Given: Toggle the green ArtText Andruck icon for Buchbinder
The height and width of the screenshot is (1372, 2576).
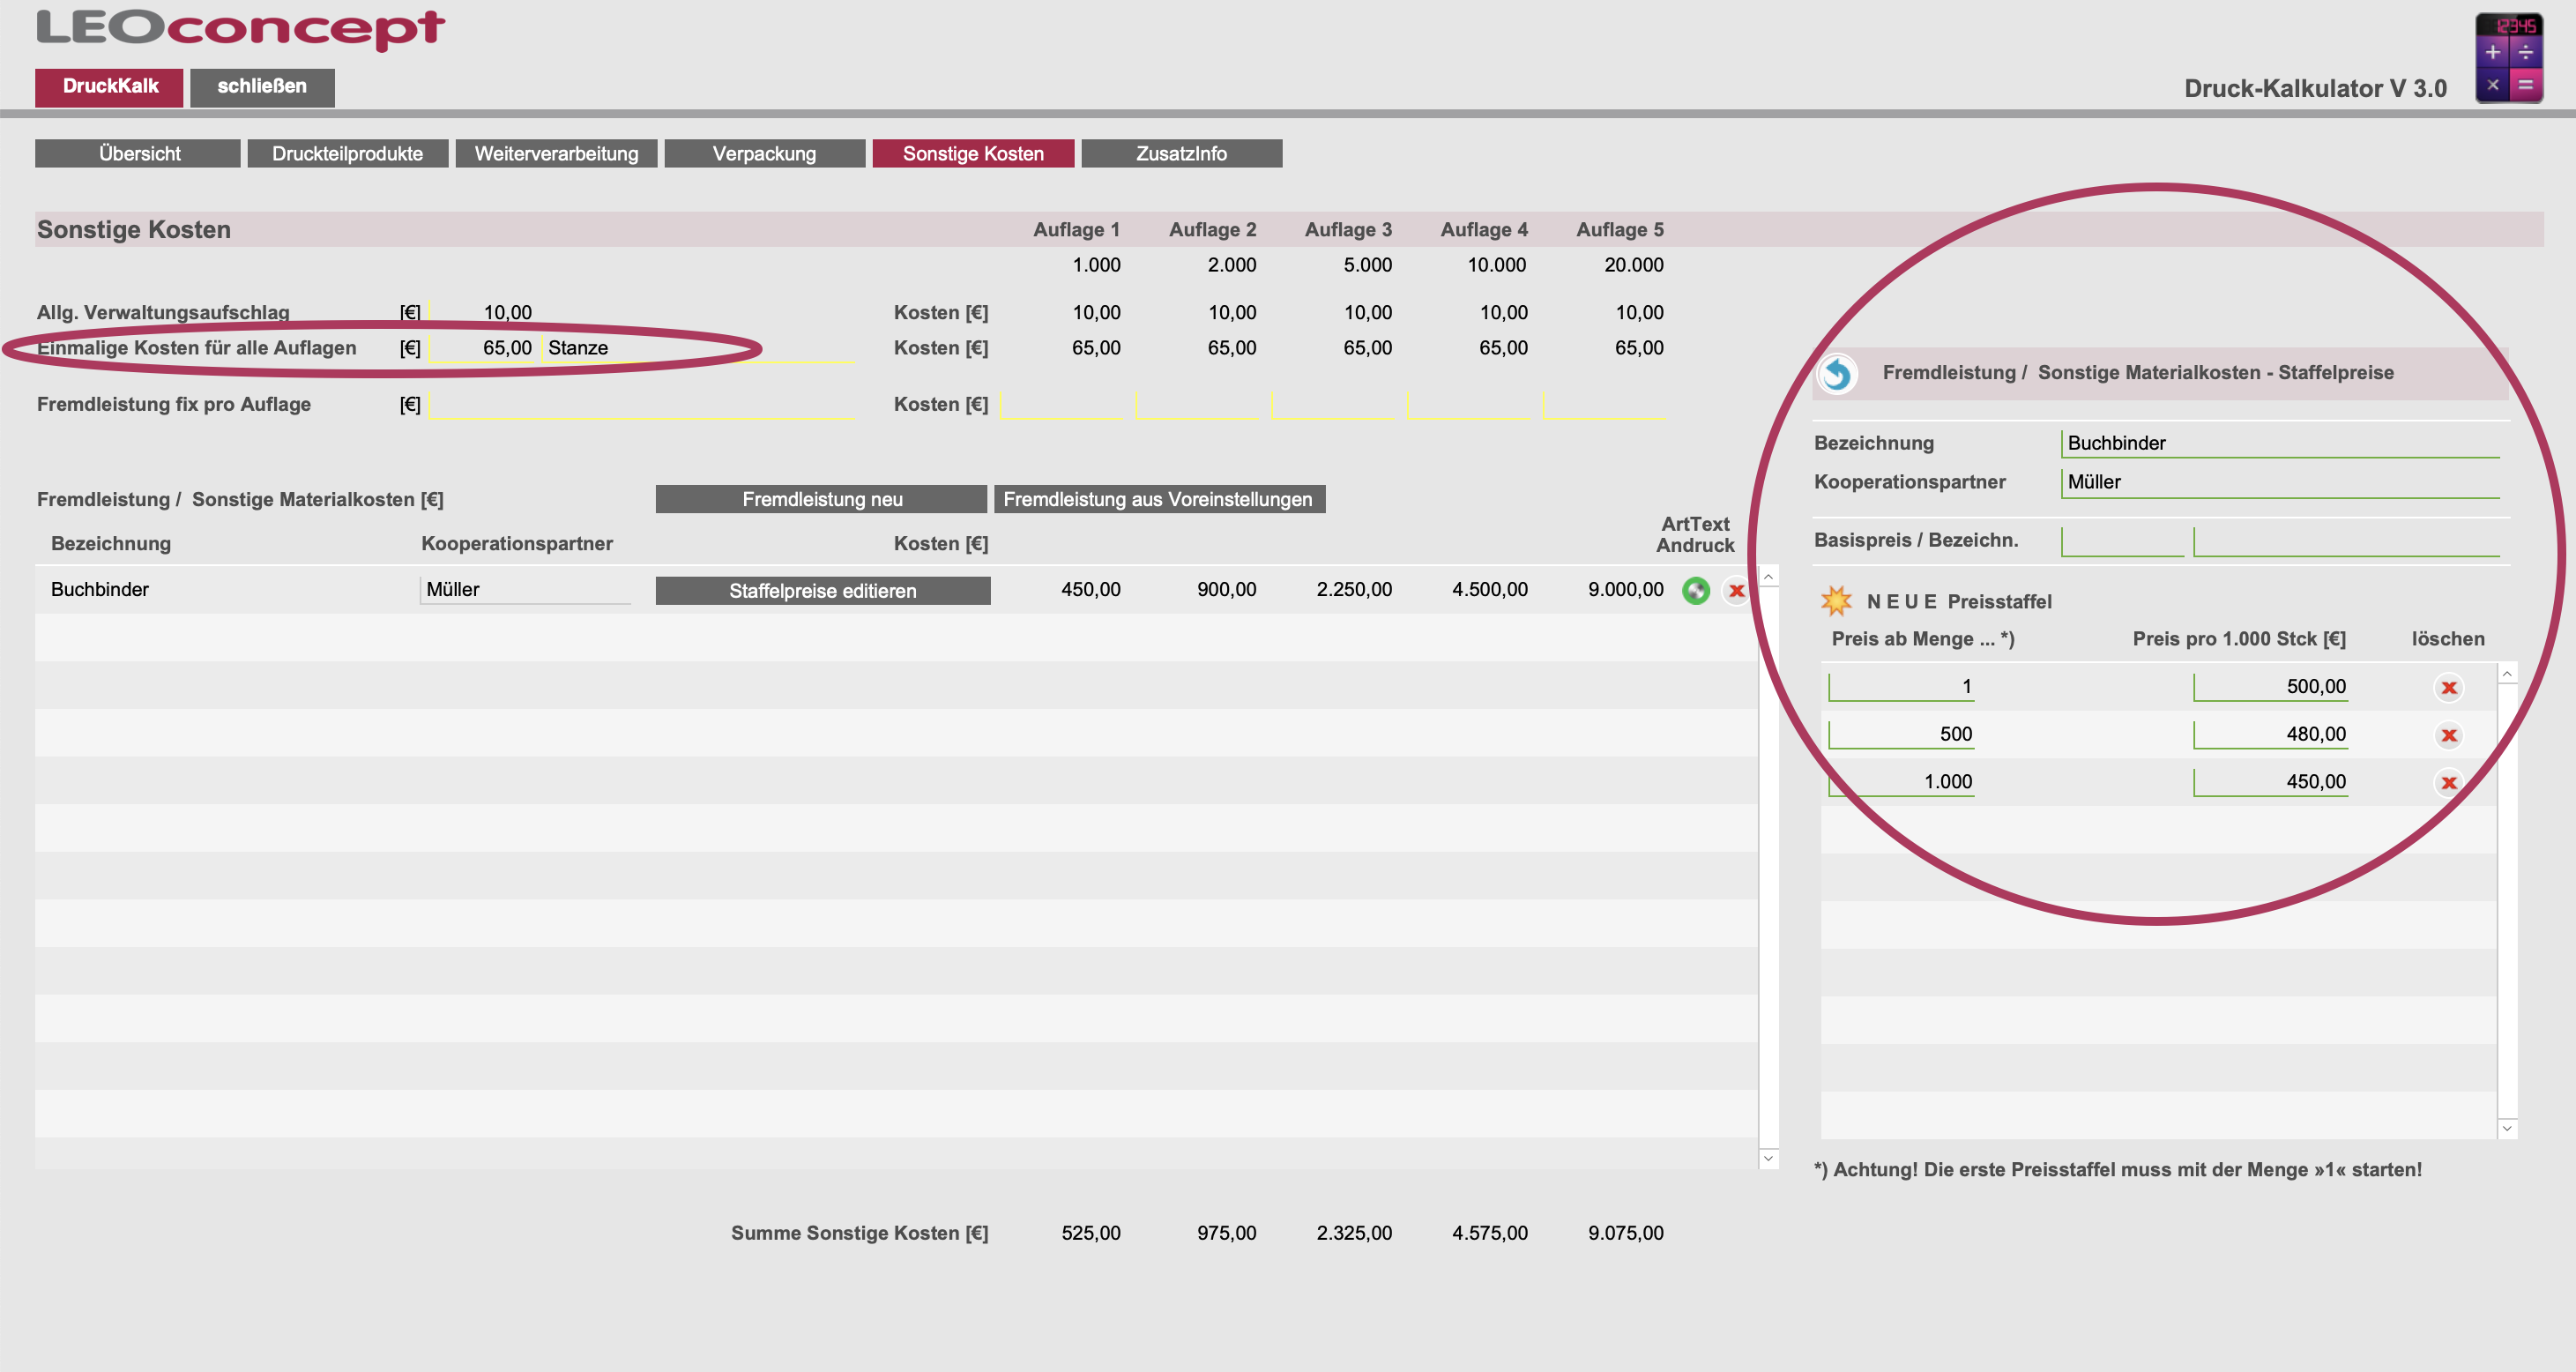Looking at the screenshot, I should tap(1696, 591).
